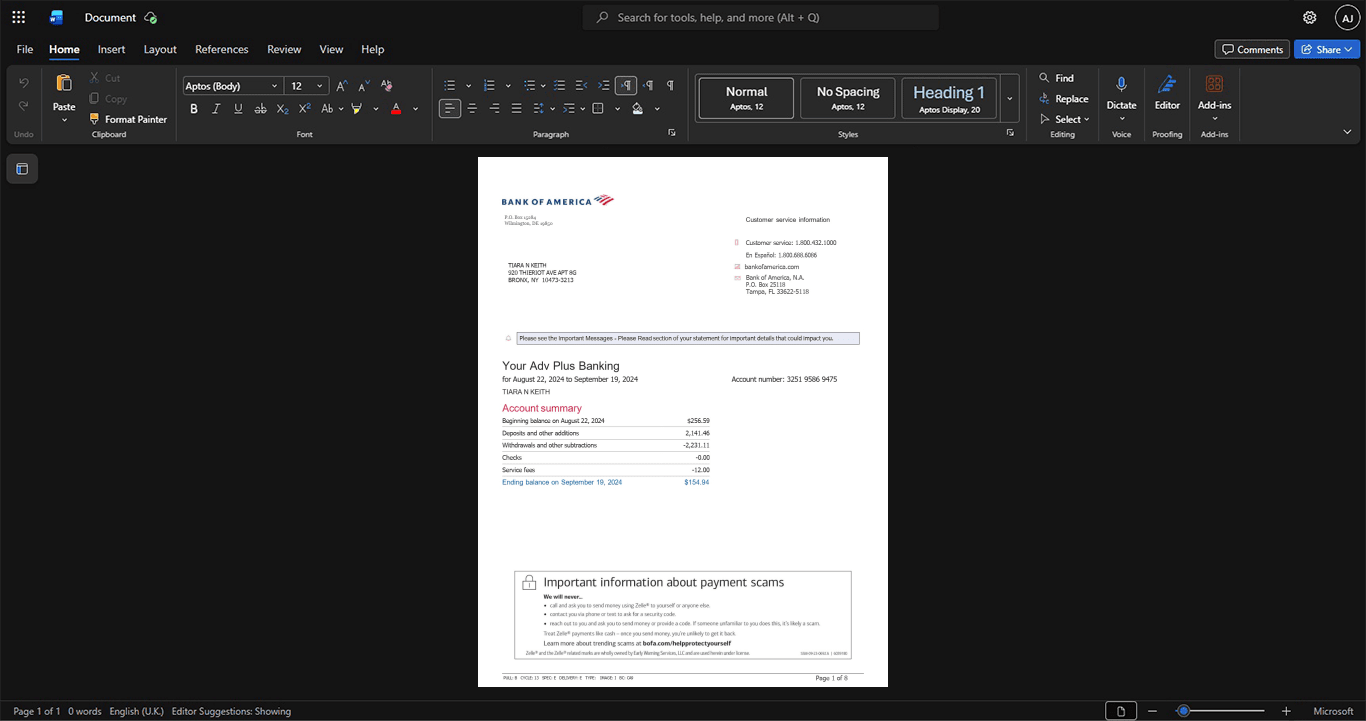Click the Cut scissors button
1366x721 pixels.
[105, 78]
